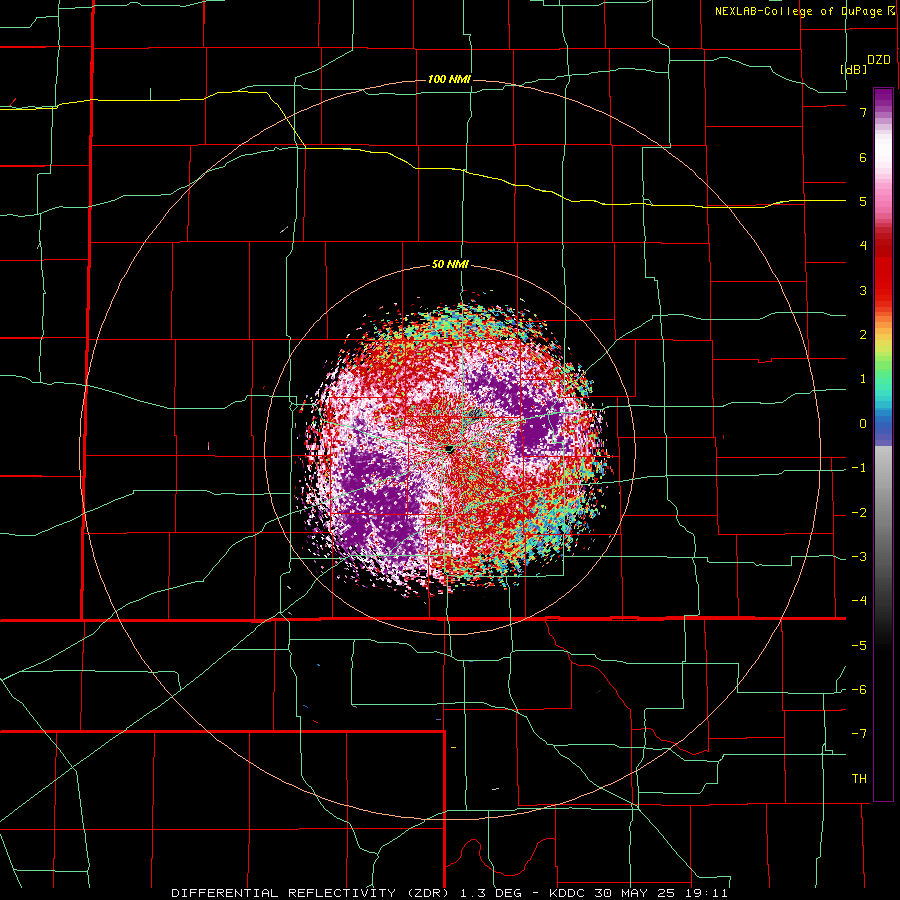900x900 pixels.
Task: Click the black radar site marker at center
Action: (x=450, y=448)
